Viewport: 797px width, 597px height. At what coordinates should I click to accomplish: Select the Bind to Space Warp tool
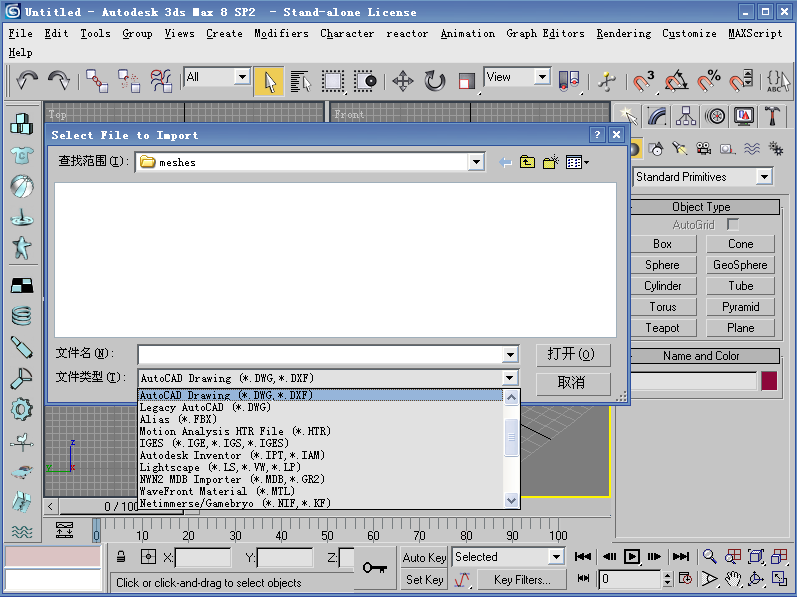[161, 80]
